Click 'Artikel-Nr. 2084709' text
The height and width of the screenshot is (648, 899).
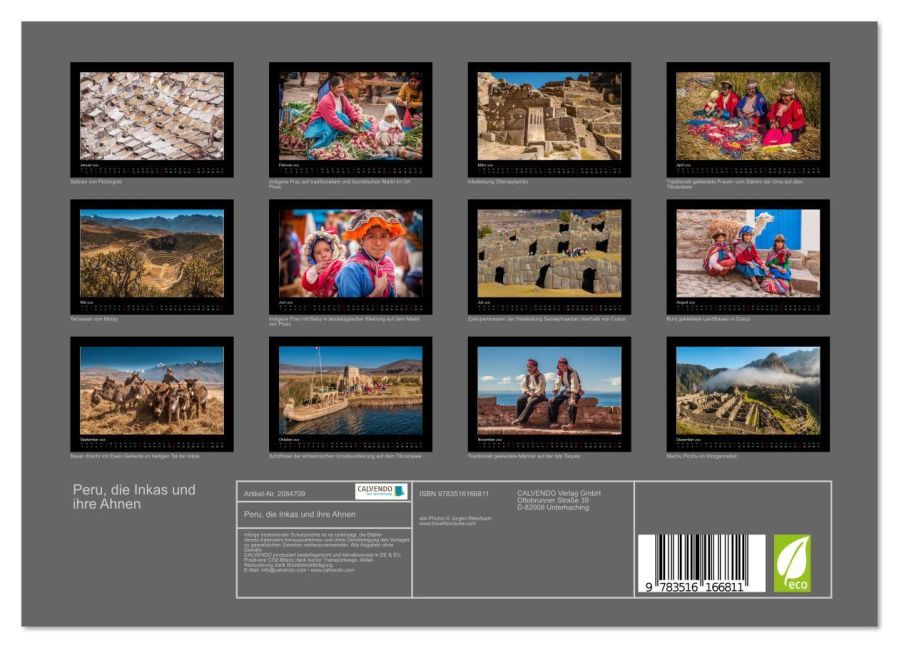tap(275, 493)
